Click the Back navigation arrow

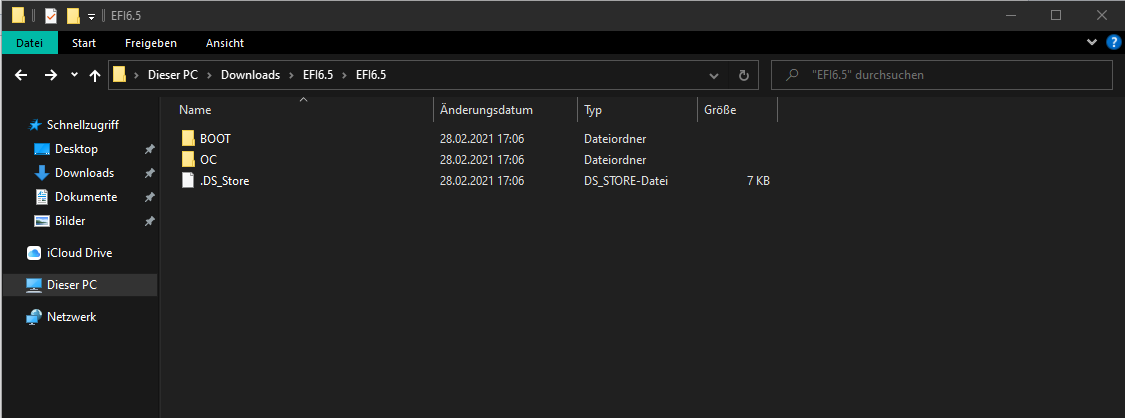point(22,75)
